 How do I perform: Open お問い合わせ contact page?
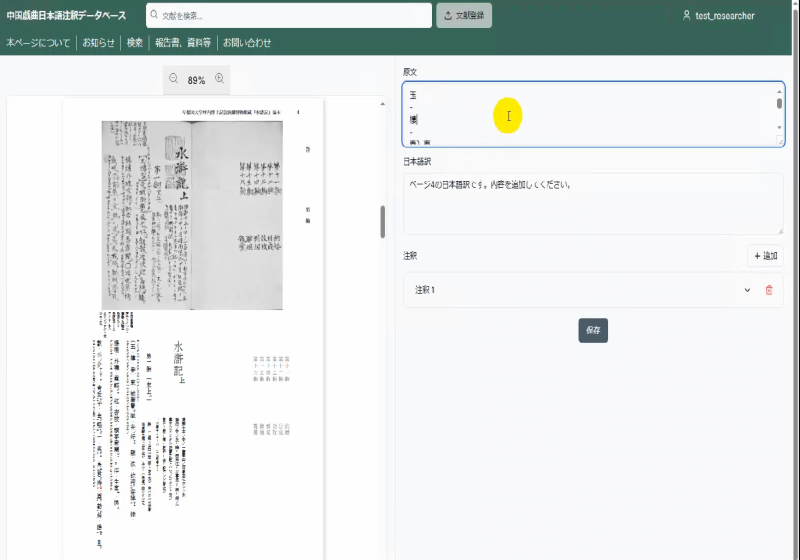tap(247, 43)
